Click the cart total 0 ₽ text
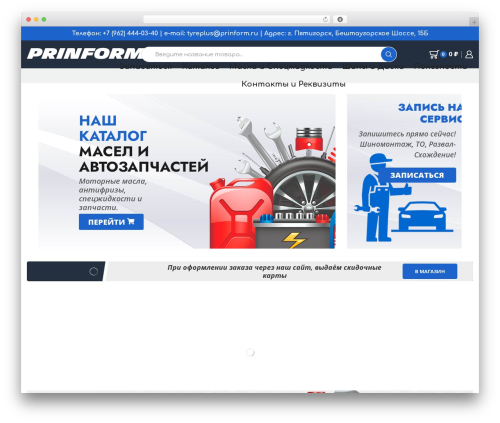The height and width of the screenshot is (423, 500). (453, 54)
